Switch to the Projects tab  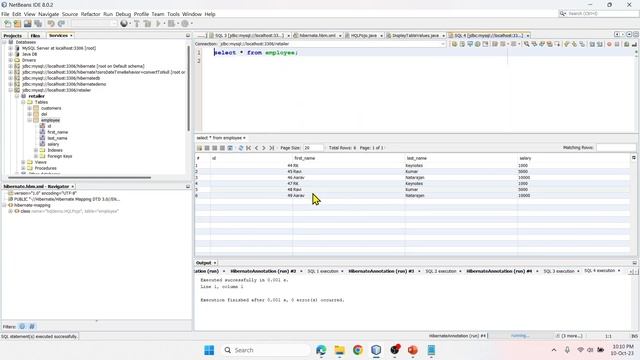point(13,36)
